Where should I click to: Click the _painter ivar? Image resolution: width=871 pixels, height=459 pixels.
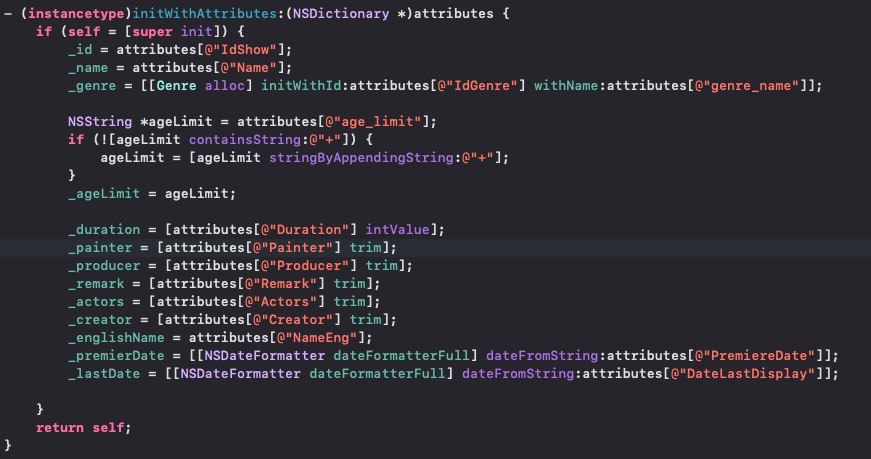pos(100,247)
